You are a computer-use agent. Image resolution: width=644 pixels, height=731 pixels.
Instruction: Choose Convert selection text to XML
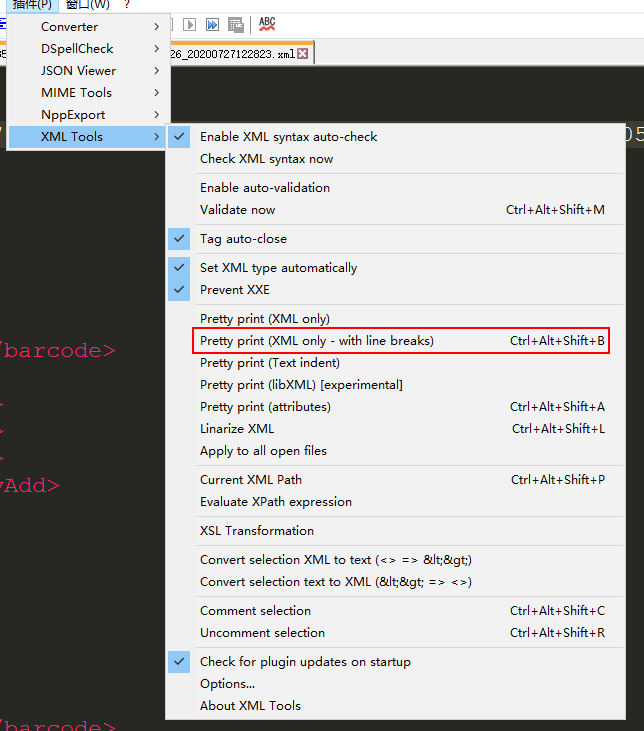[395, 582]
